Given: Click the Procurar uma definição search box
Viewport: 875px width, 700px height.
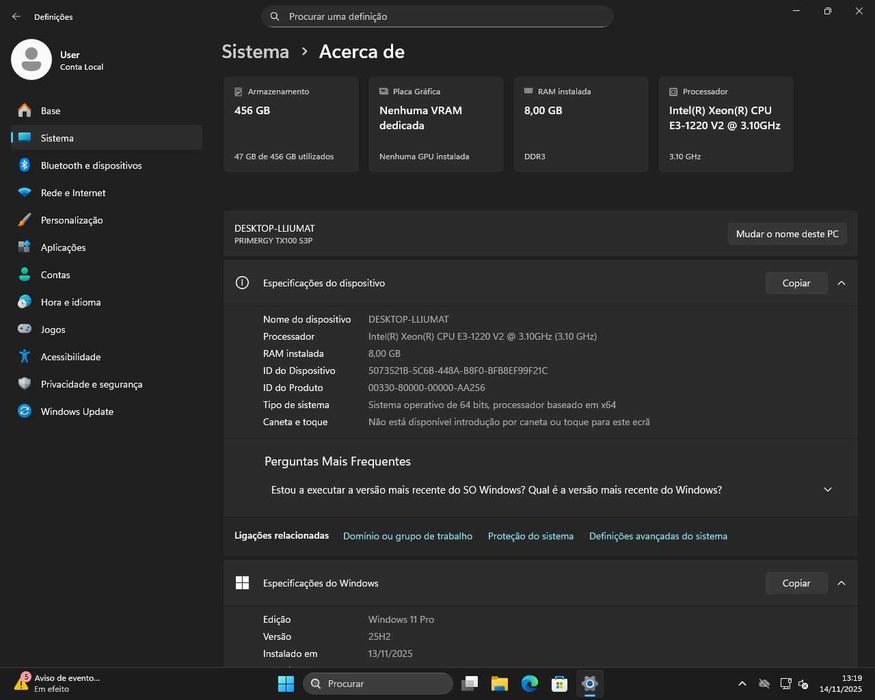Looking at the screenshot, I should click(438, 17).
